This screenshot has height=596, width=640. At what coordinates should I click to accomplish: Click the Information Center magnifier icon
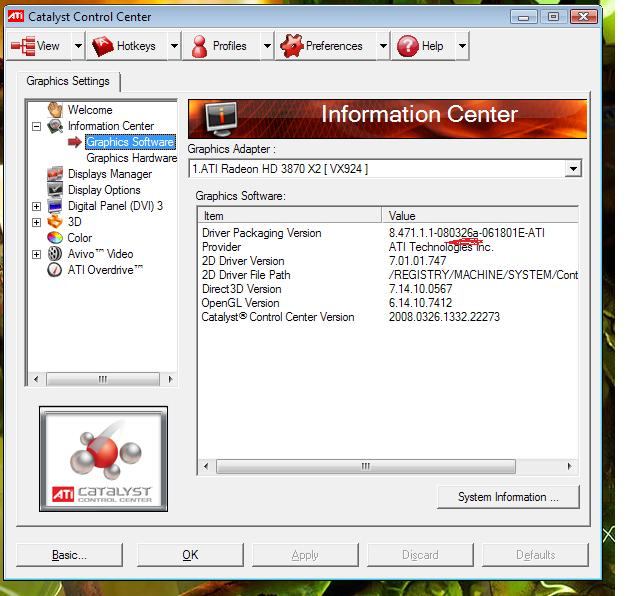click(x=55, y=126)
